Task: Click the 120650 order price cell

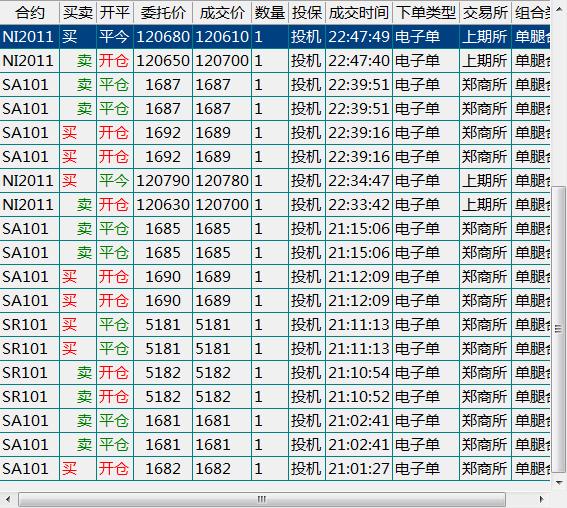Action: (163, 60)
